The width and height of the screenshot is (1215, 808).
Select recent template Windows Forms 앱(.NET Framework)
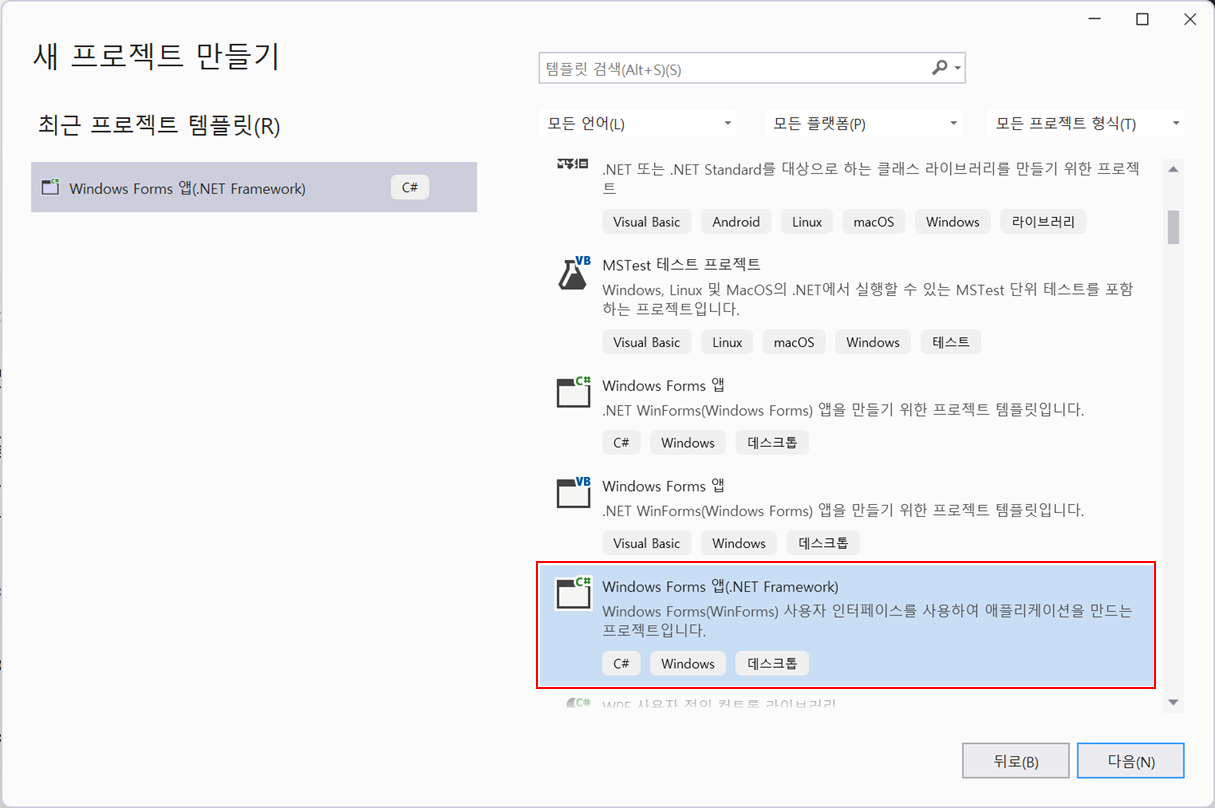[254, 187]
